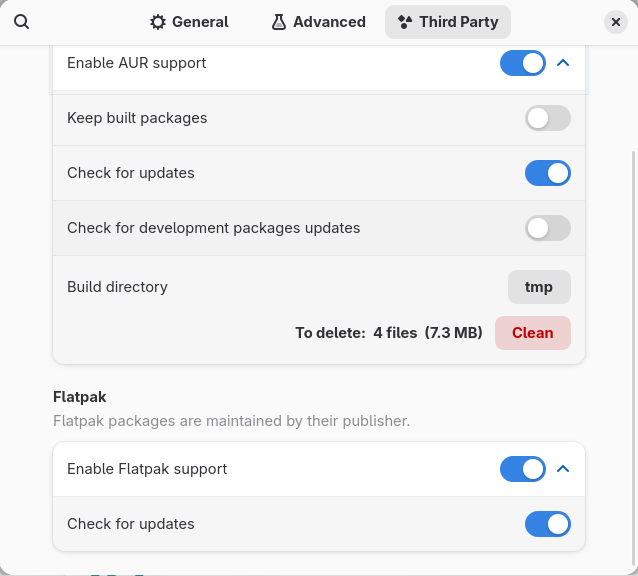Image resolution: width=638 pixels, height=576 pixels.
Task: Collapse the AUR support options chevron
Action: pyautogui.click(x=563, y=63)
